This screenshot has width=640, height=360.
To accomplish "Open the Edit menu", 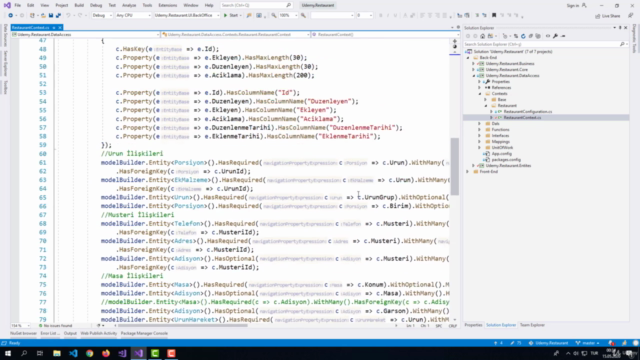I will pos(31,5).
